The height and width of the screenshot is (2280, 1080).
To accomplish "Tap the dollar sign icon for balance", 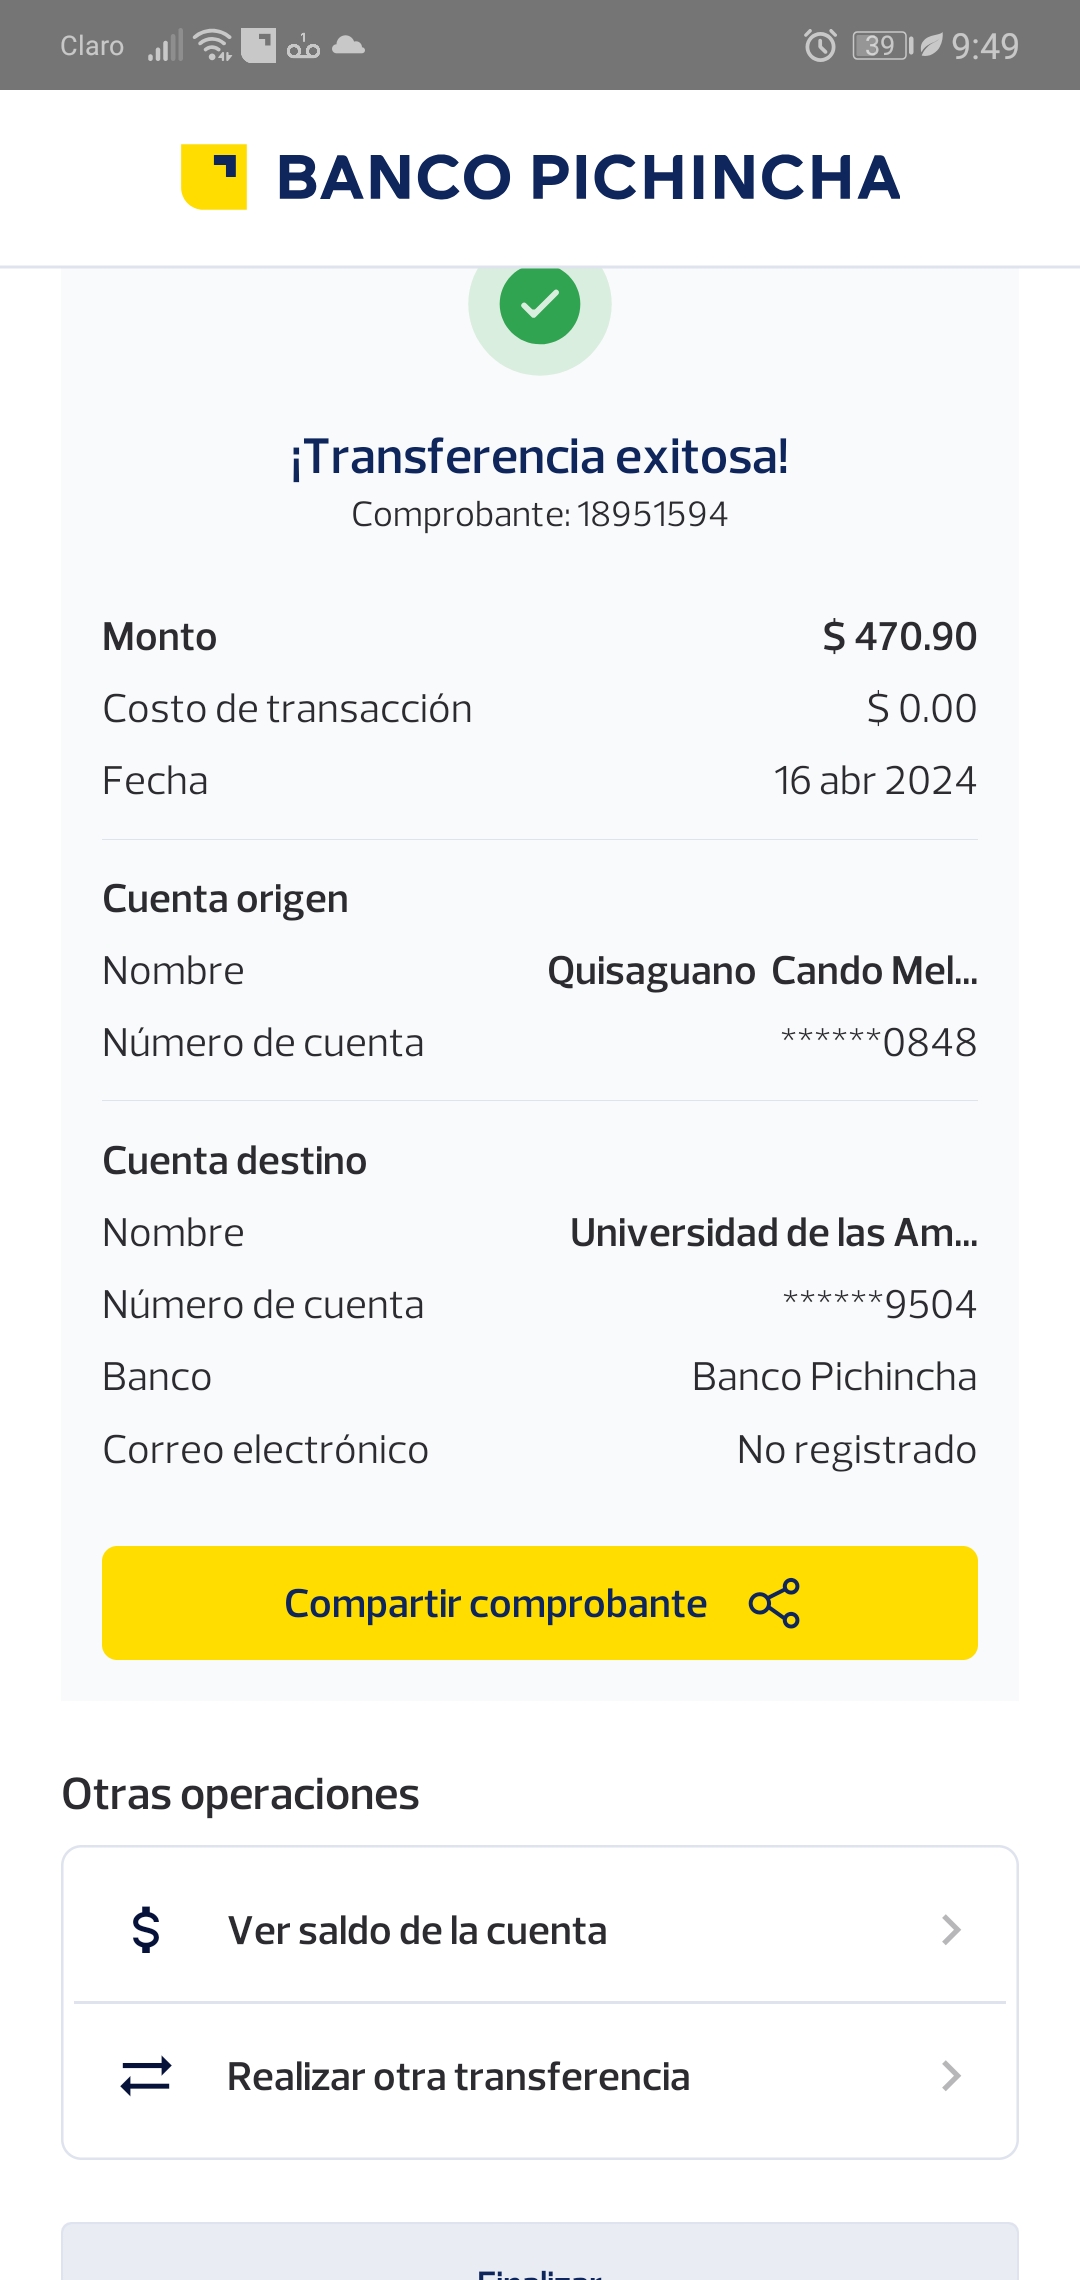I will 146,1930.
